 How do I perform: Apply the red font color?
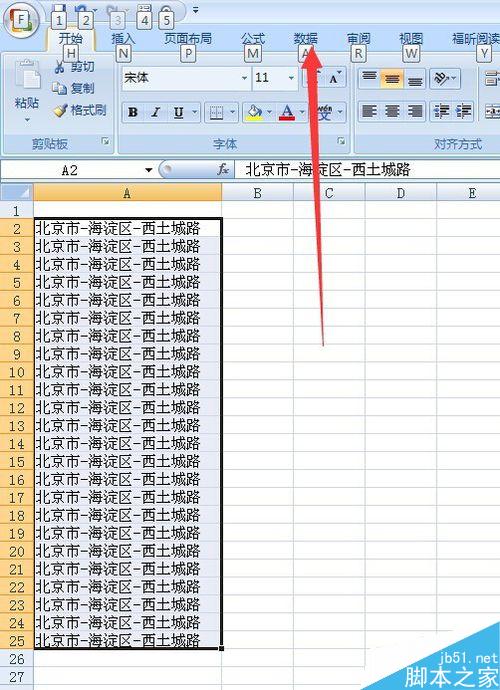[x=287, y=113]
